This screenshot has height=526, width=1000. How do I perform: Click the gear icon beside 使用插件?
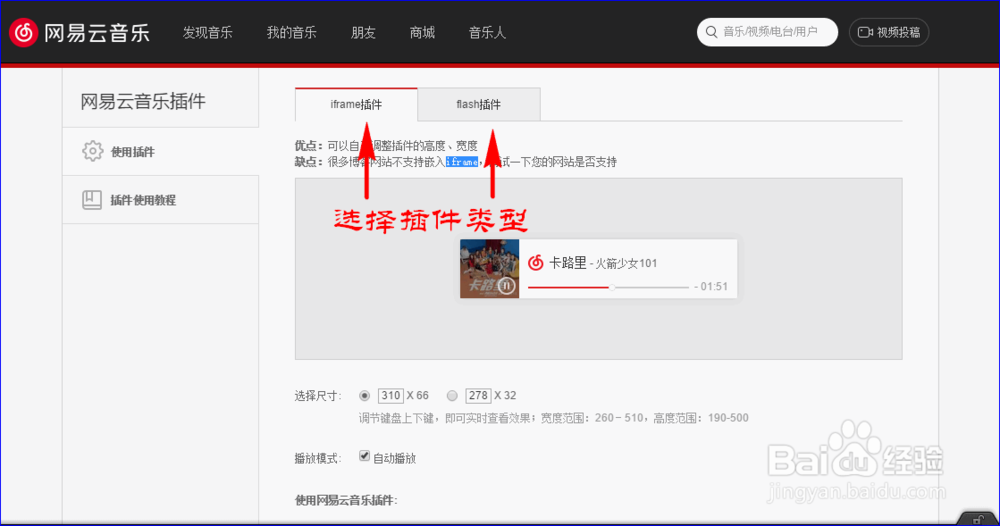pos(92,151)
